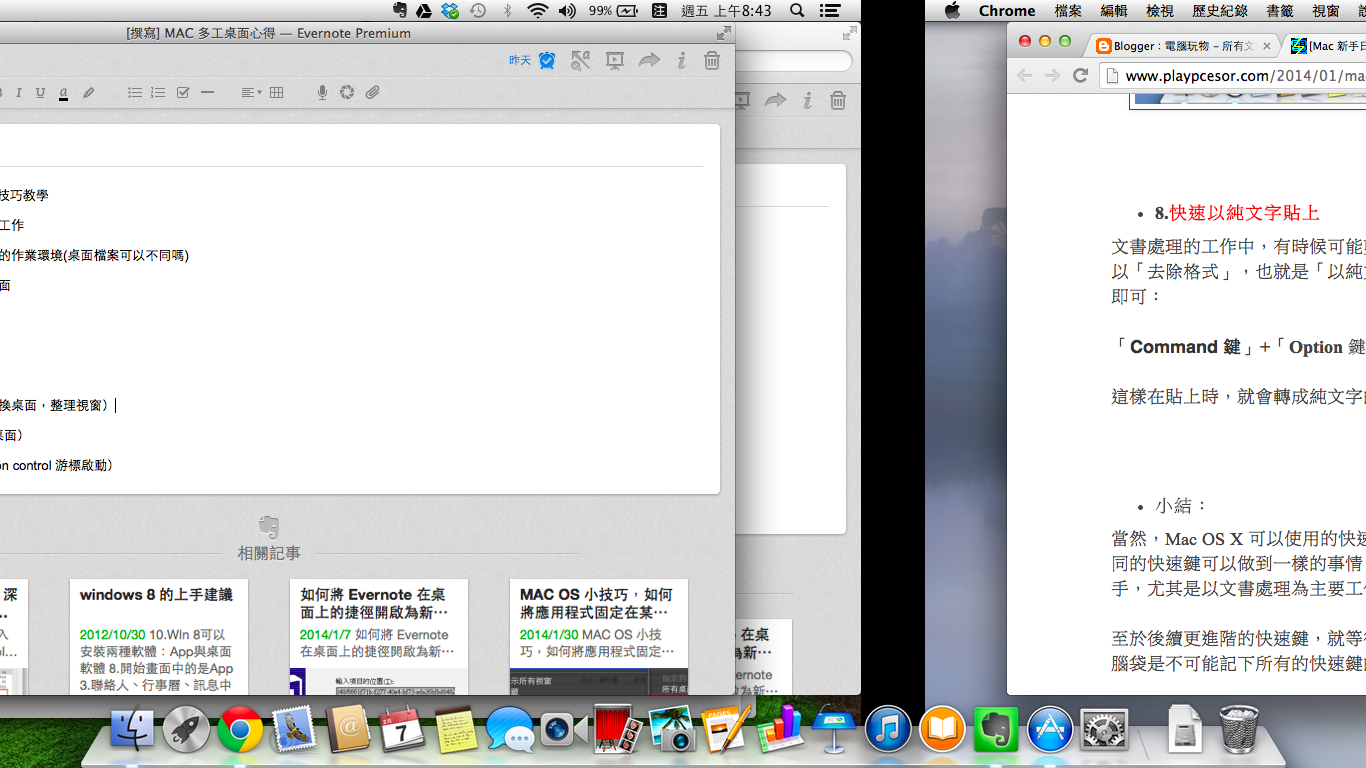
Task: Open Keynote from the Dock
Action: point(834,729)
